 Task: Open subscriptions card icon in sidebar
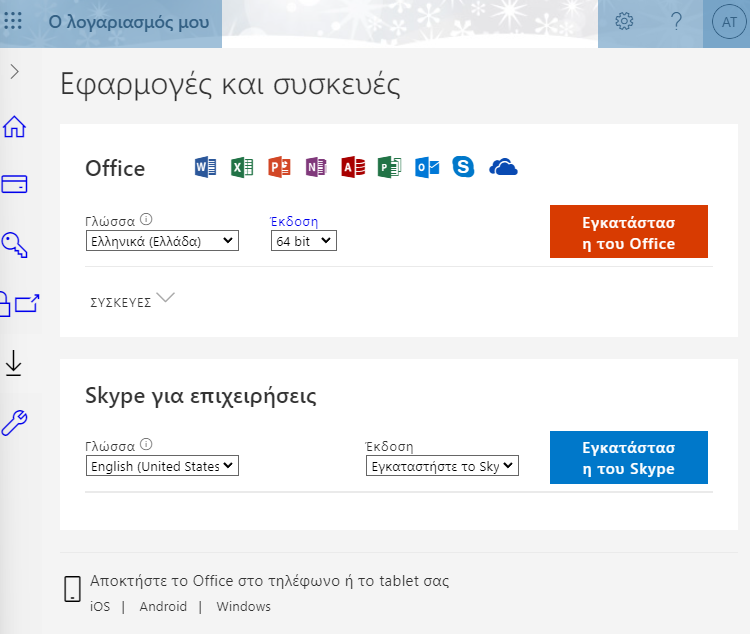(x=15, y=184)
